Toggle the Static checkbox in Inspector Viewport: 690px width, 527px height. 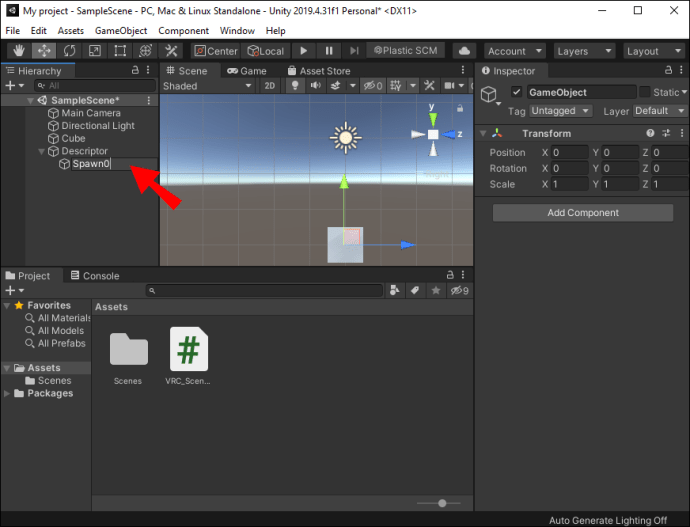pos(644,92)
